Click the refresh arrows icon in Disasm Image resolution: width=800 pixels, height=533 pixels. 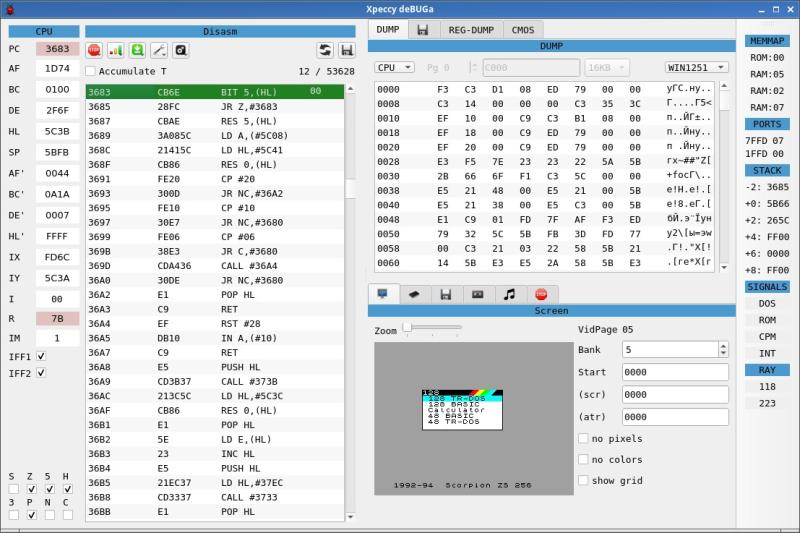[x=325, y=49]
